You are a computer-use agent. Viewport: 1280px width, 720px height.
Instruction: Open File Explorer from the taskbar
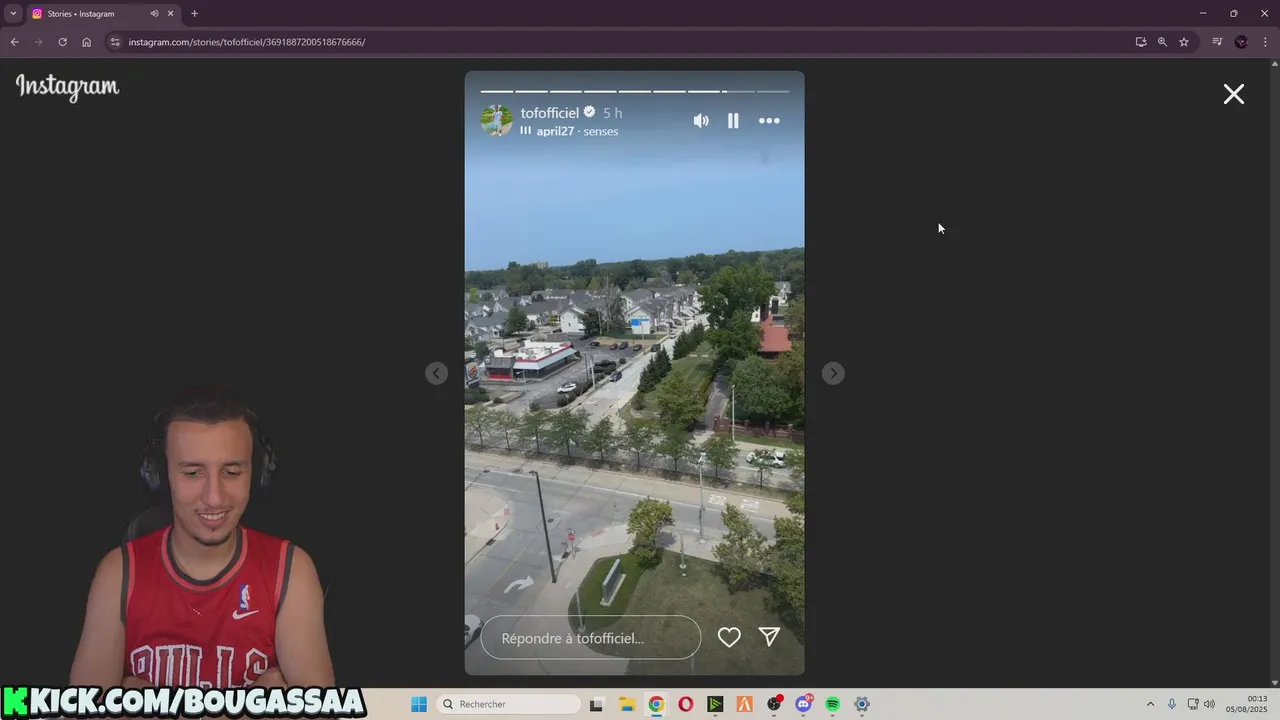(627, 704)
